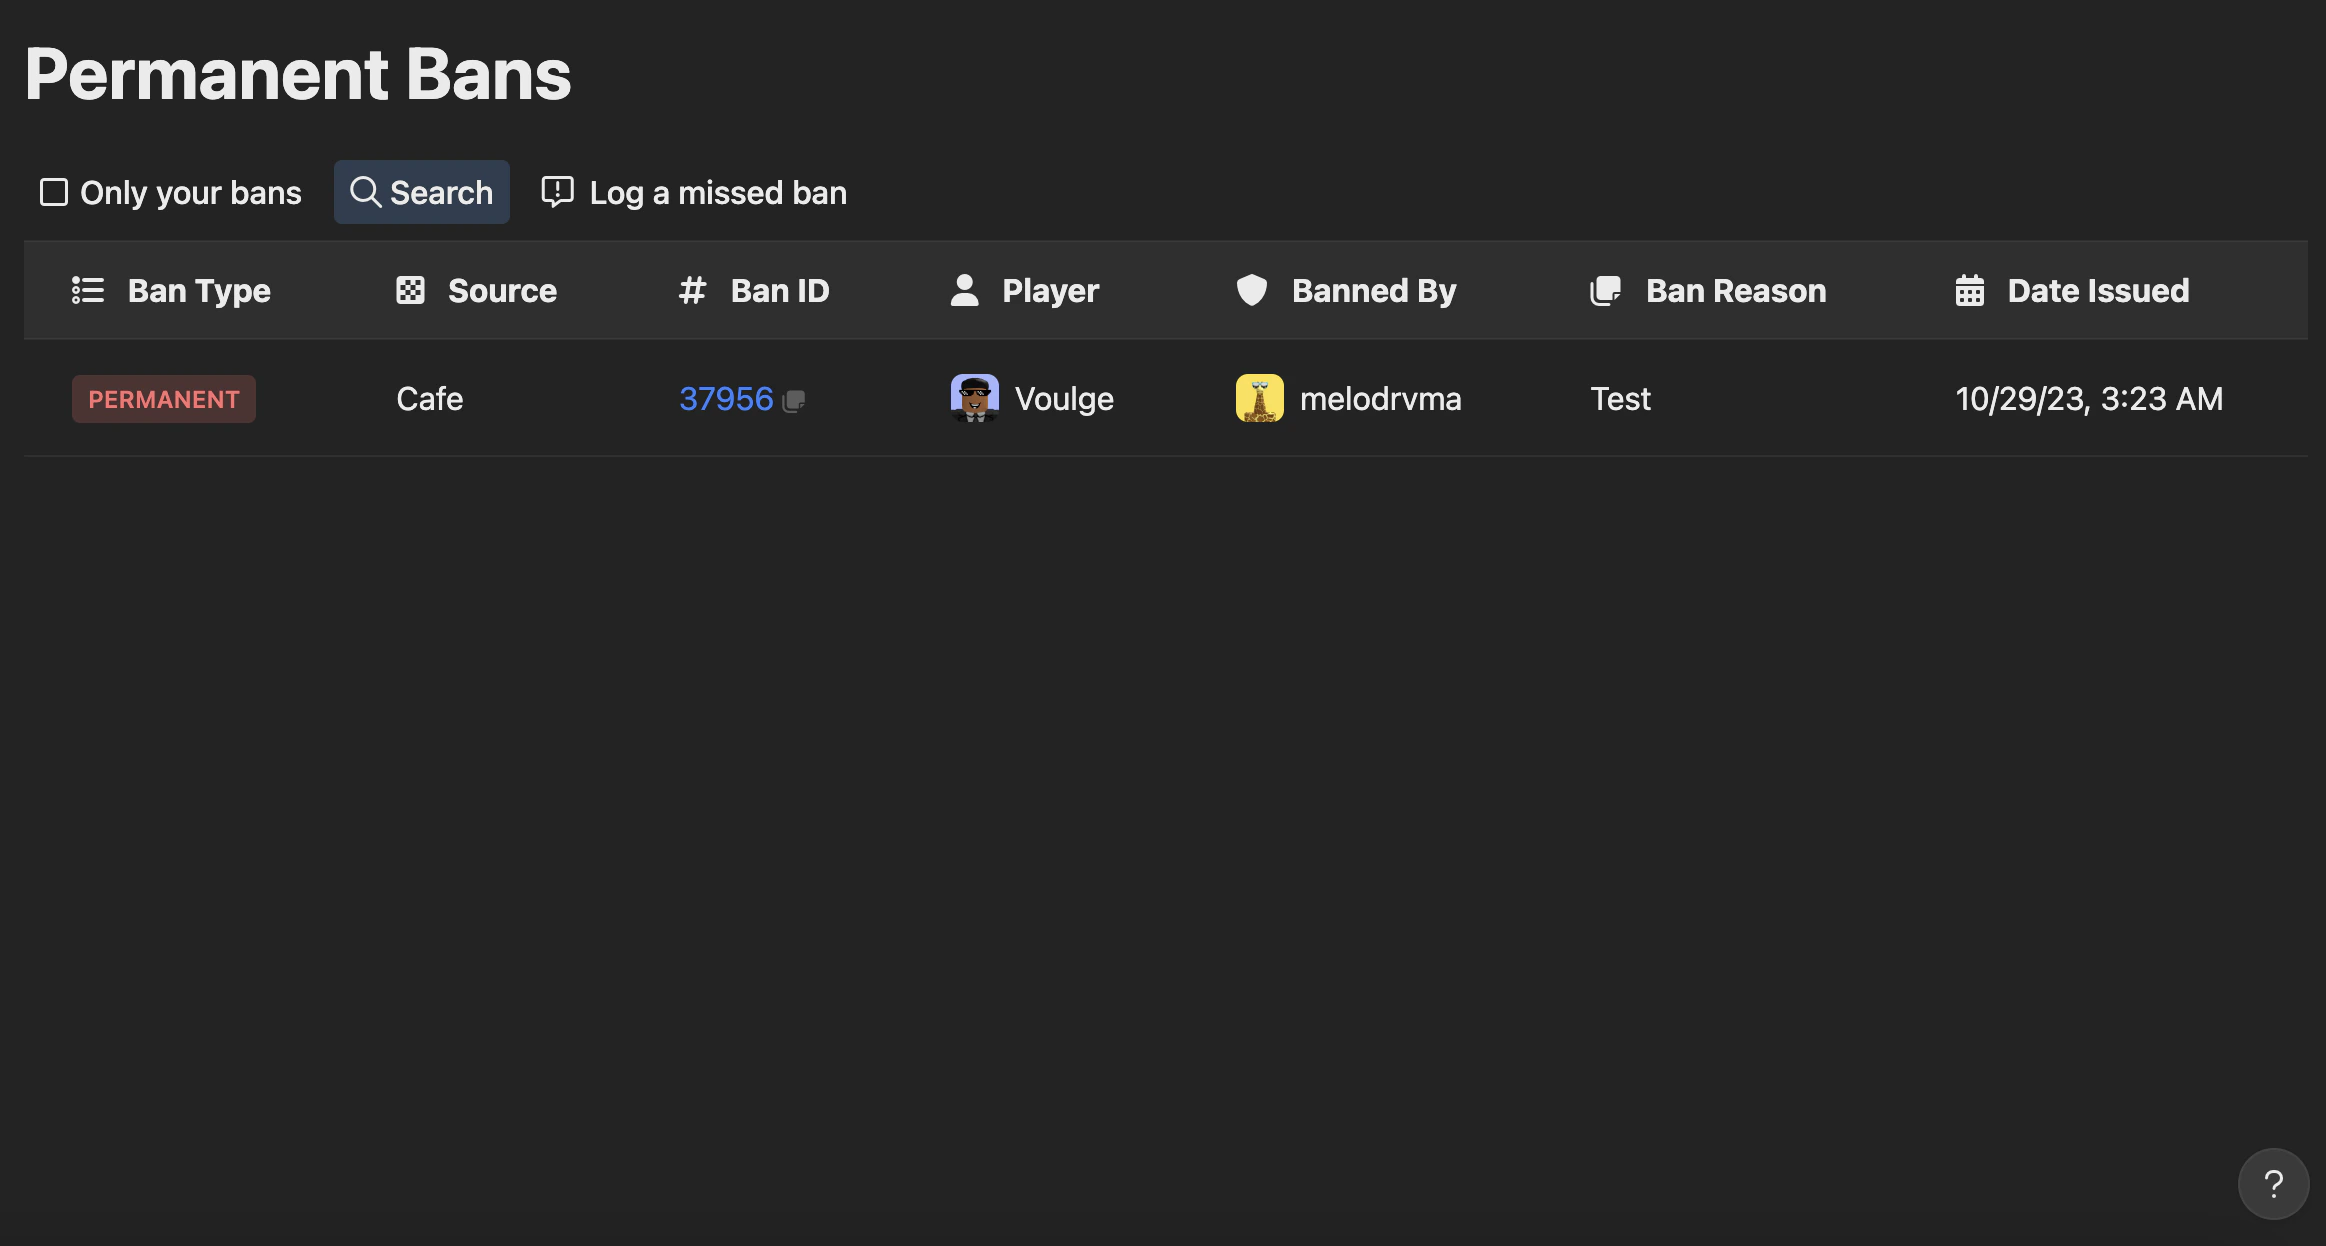Click the magnifier icon inside the Search button
The image size is (2326, 1246).
(x=364, y=192)
